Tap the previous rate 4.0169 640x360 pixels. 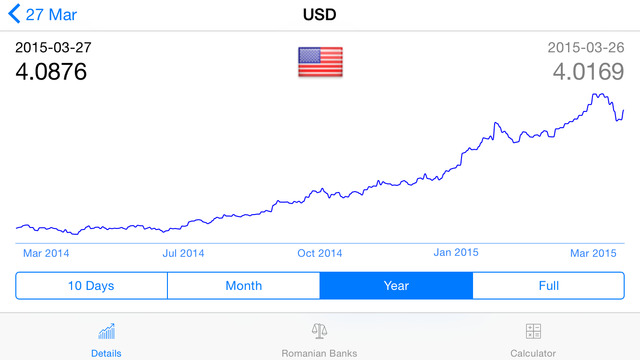click(588, 71)
